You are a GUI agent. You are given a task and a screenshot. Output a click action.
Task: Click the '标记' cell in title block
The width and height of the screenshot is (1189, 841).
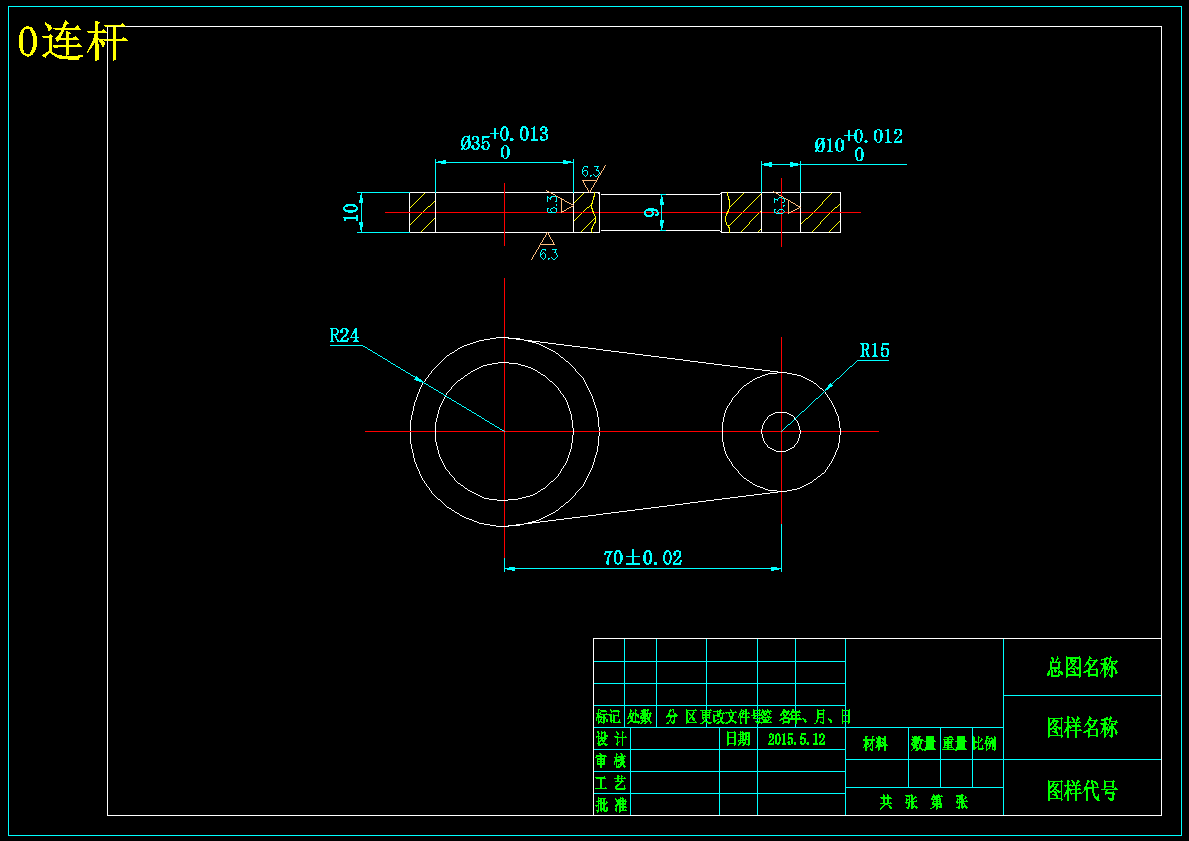tap(608, 717)
